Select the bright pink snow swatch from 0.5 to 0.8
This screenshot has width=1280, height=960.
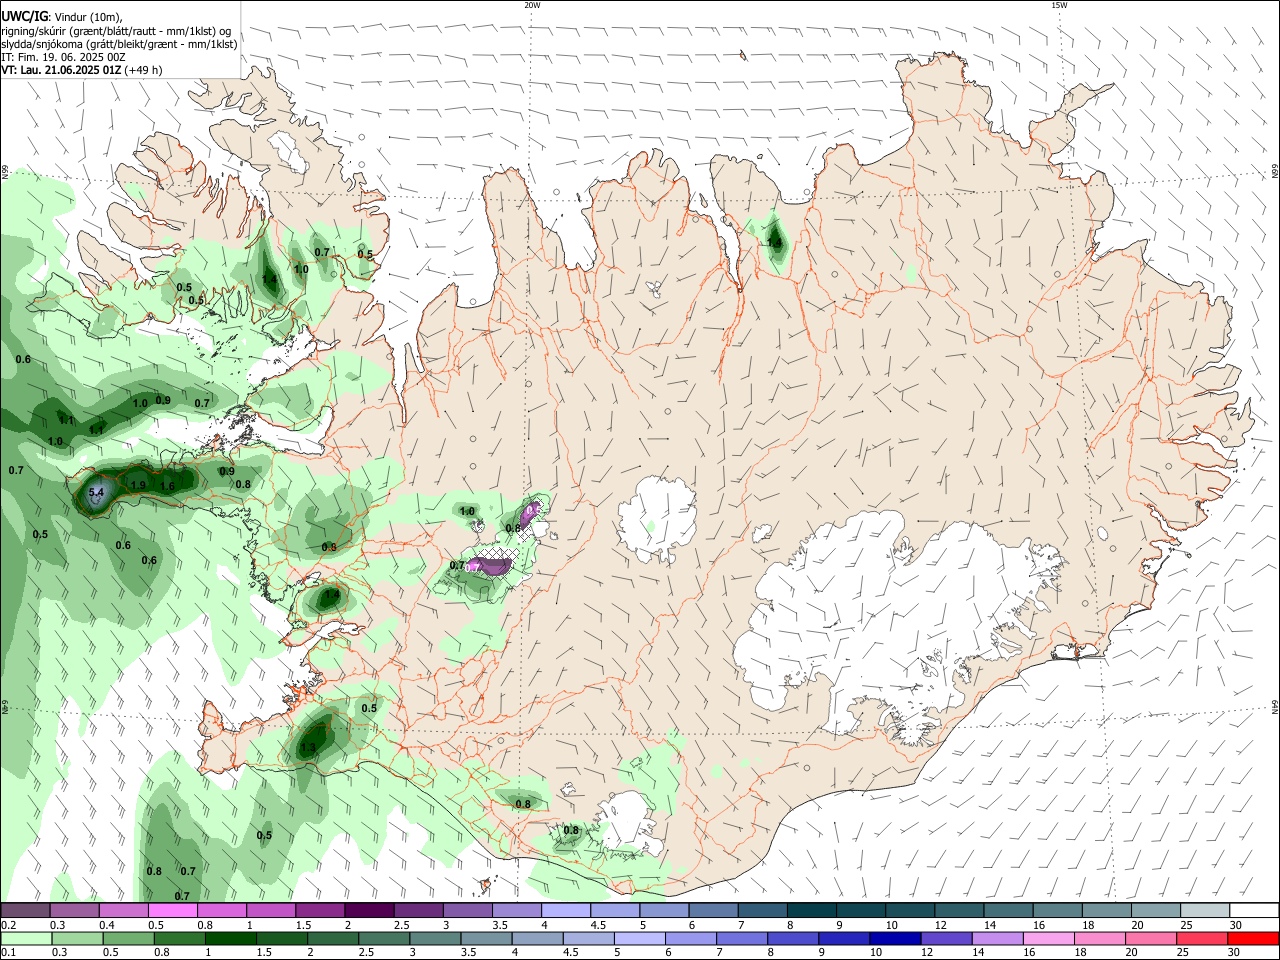tap(172, 910)
